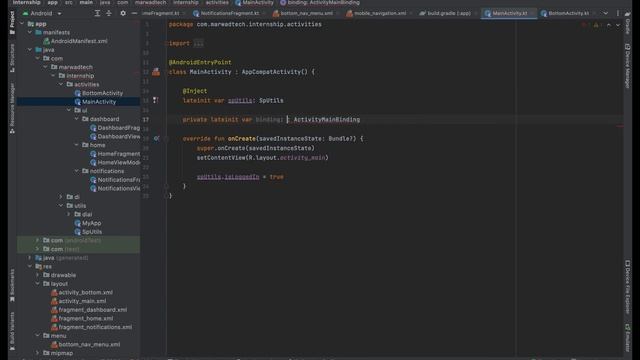Show hidden editor tabs dropdown arrow

[x=606, y=13]
